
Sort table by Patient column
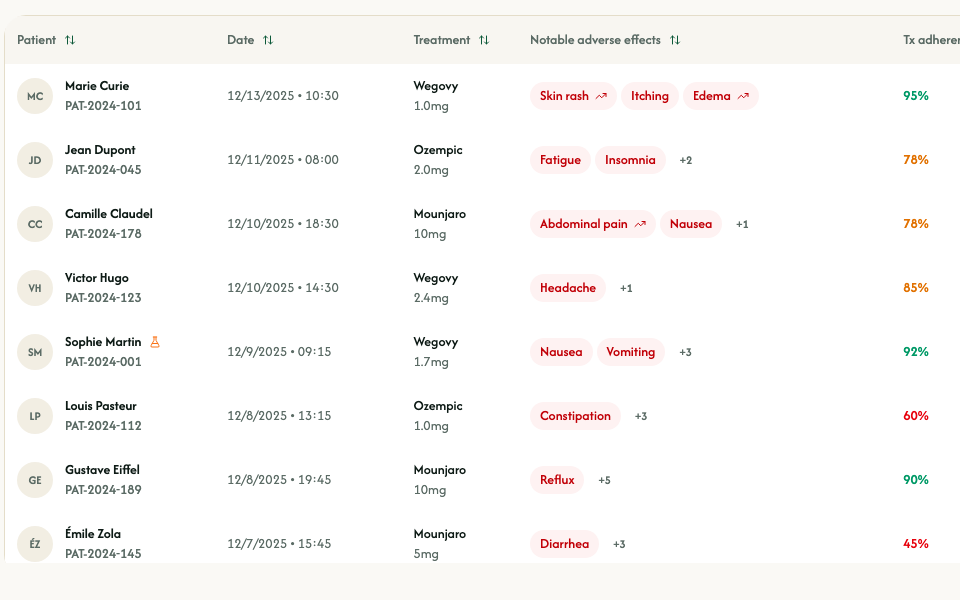pyautogui.click(x=70, y=40)
